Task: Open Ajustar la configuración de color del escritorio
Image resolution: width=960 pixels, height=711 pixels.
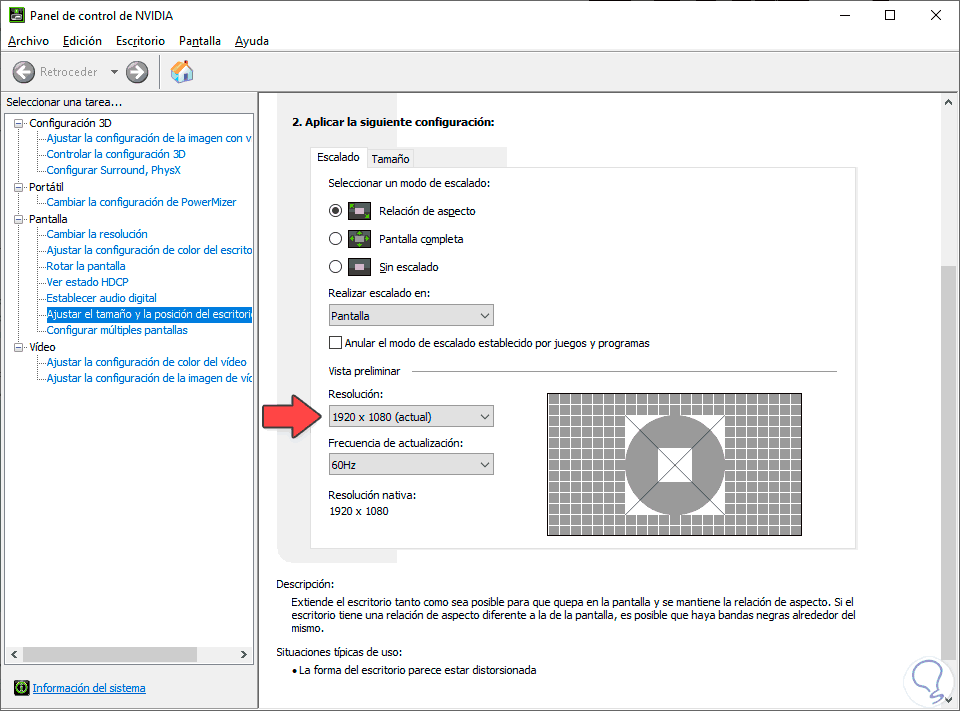Action: click(x=149, y=250)
